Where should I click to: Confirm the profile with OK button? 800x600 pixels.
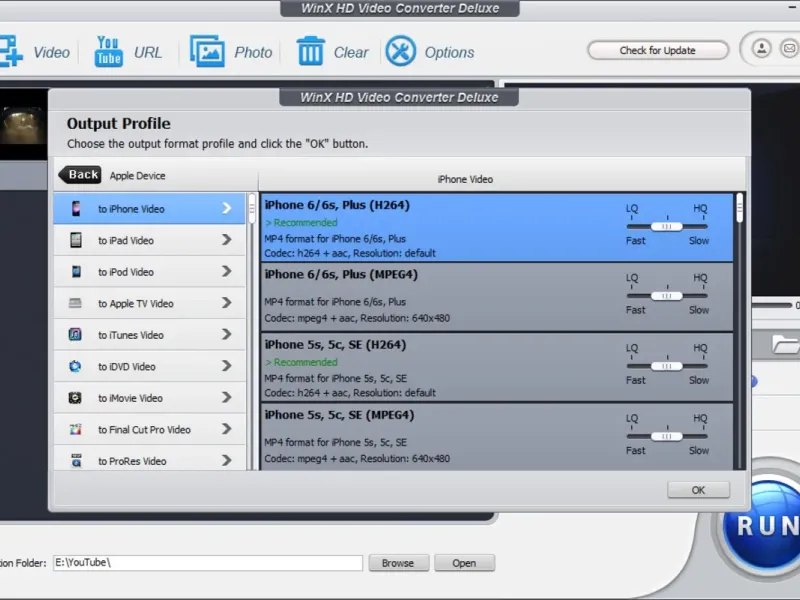(x=698, y=490)
